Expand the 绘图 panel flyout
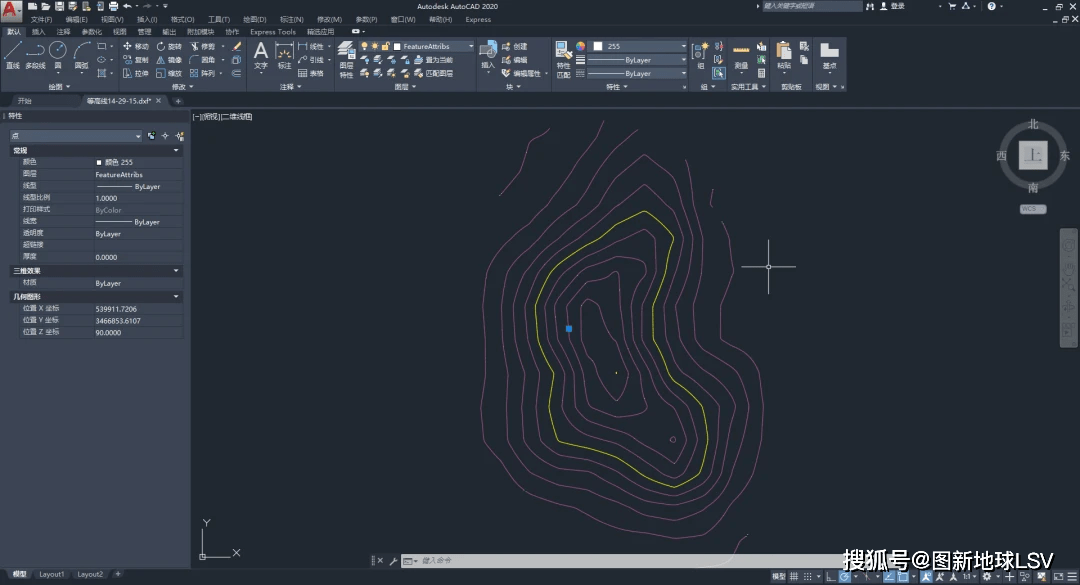This screenshot has height=585, width=1080. pyautogui.click(x=60, y=87)
